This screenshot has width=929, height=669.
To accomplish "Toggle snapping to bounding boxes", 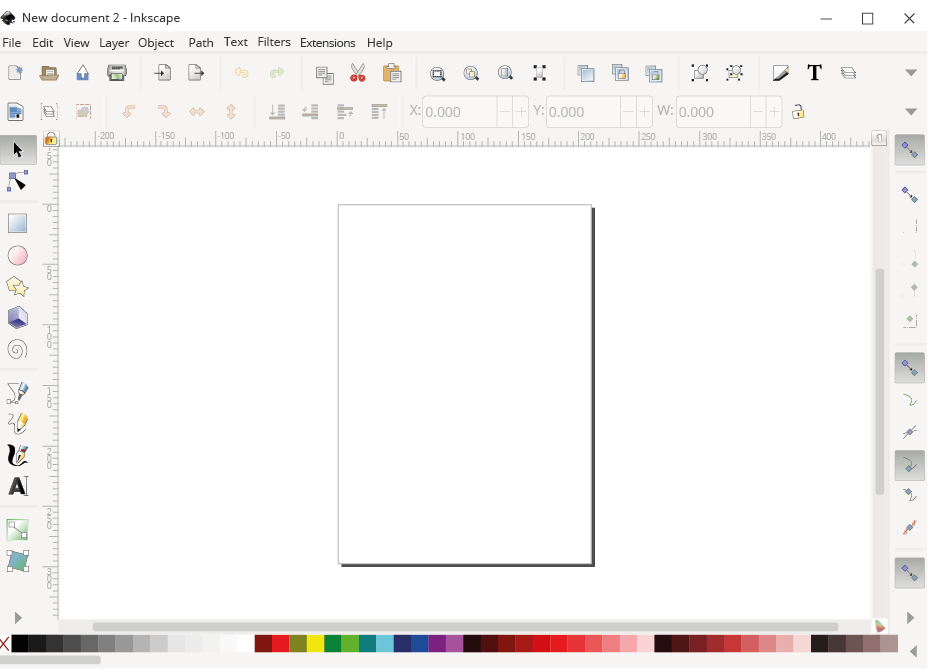I will tap(909, 194).
